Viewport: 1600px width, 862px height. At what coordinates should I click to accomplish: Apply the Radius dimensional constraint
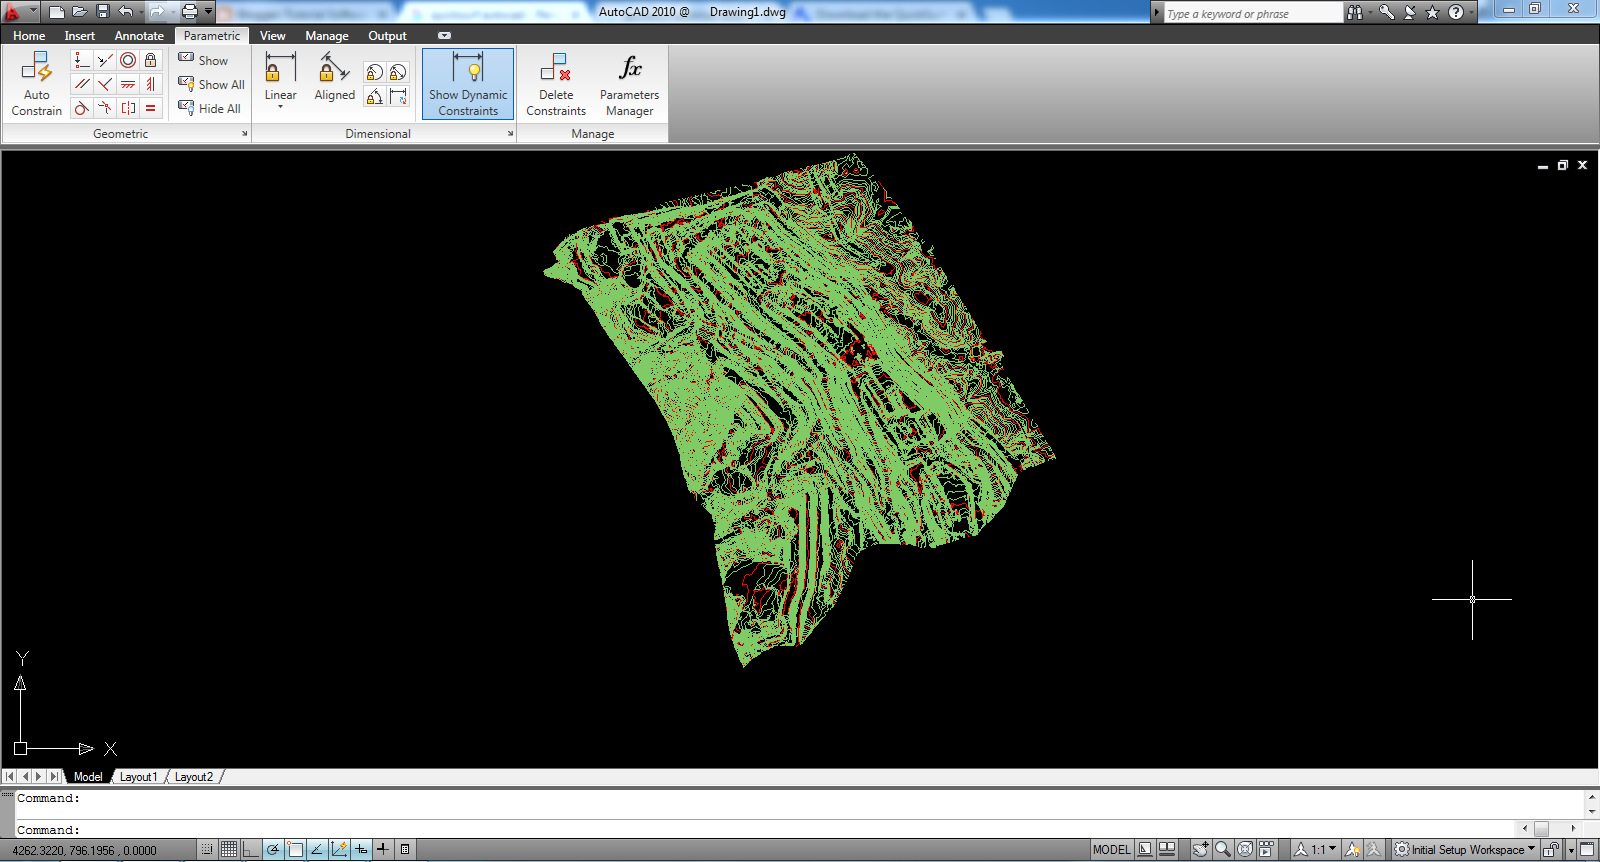[374, 72]
